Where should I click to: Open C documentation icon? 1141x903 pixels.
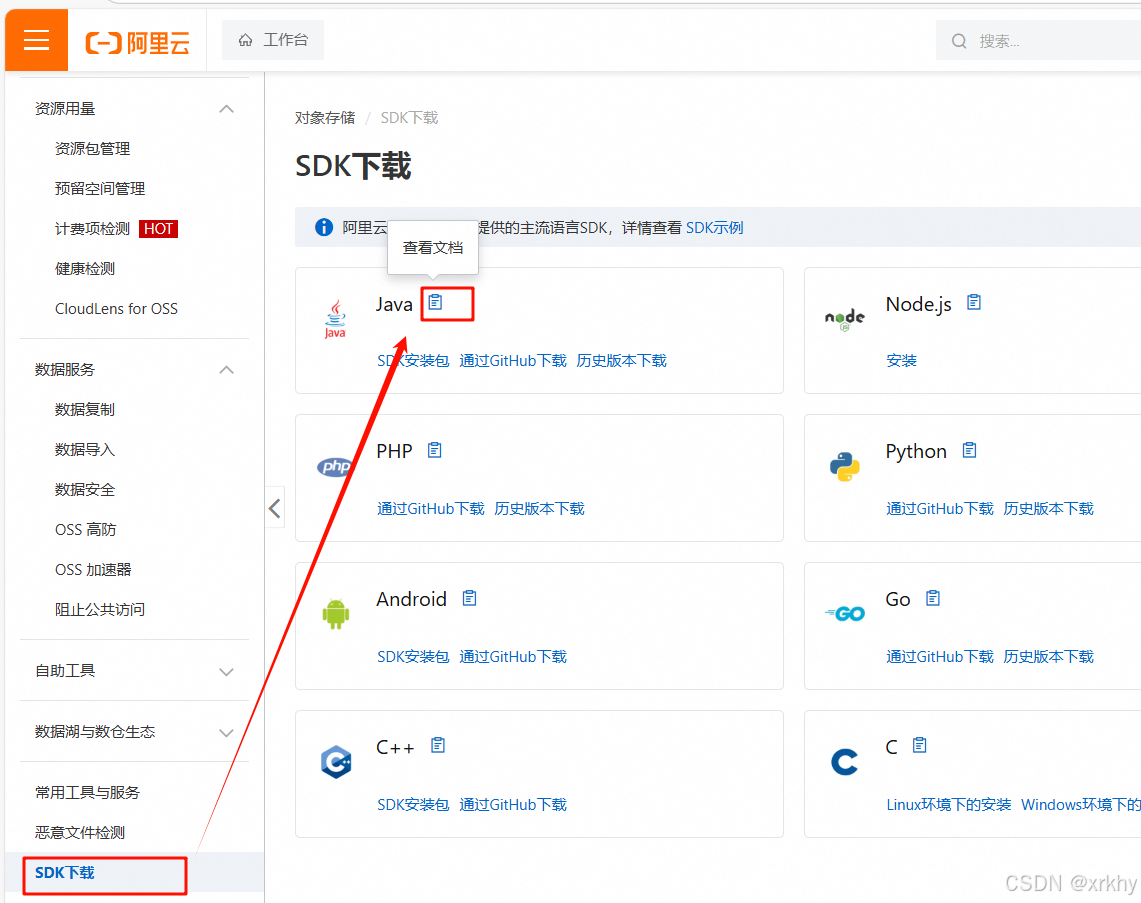click(920, 745)
